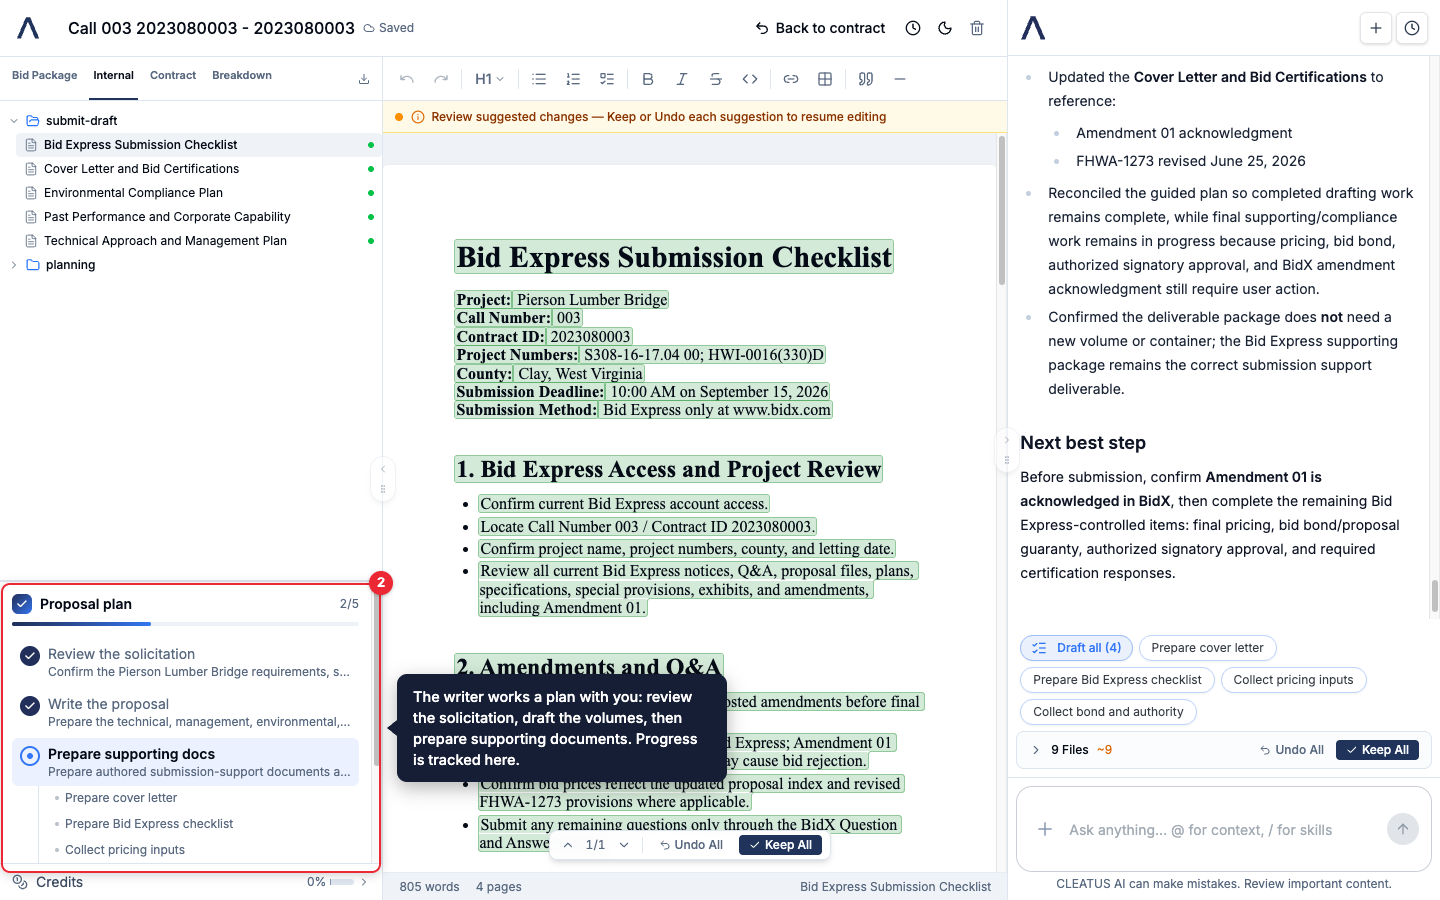The width and height of the screenshot is (1440, 900).
Task: Redo the edit in toolbar
Action: coord(441,79)
